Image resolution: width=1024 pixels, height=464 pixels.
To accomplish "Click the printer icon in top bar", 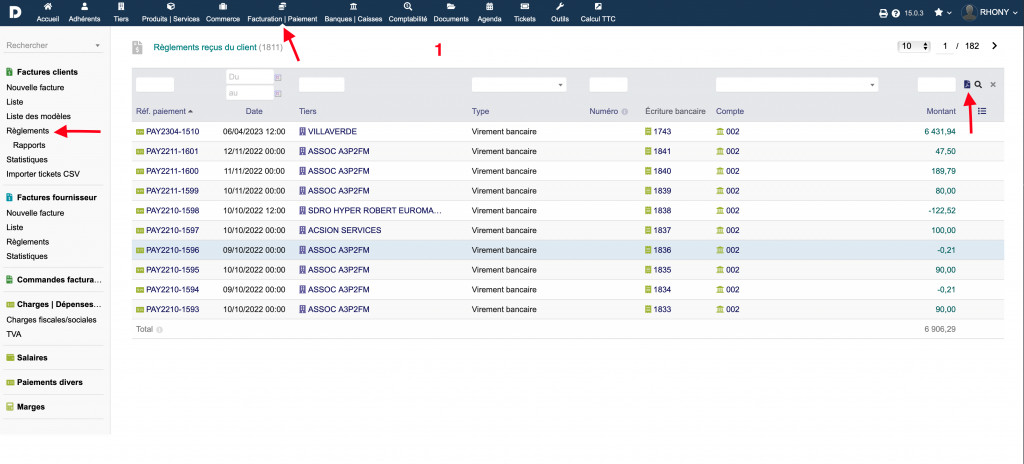I will 883,13.
